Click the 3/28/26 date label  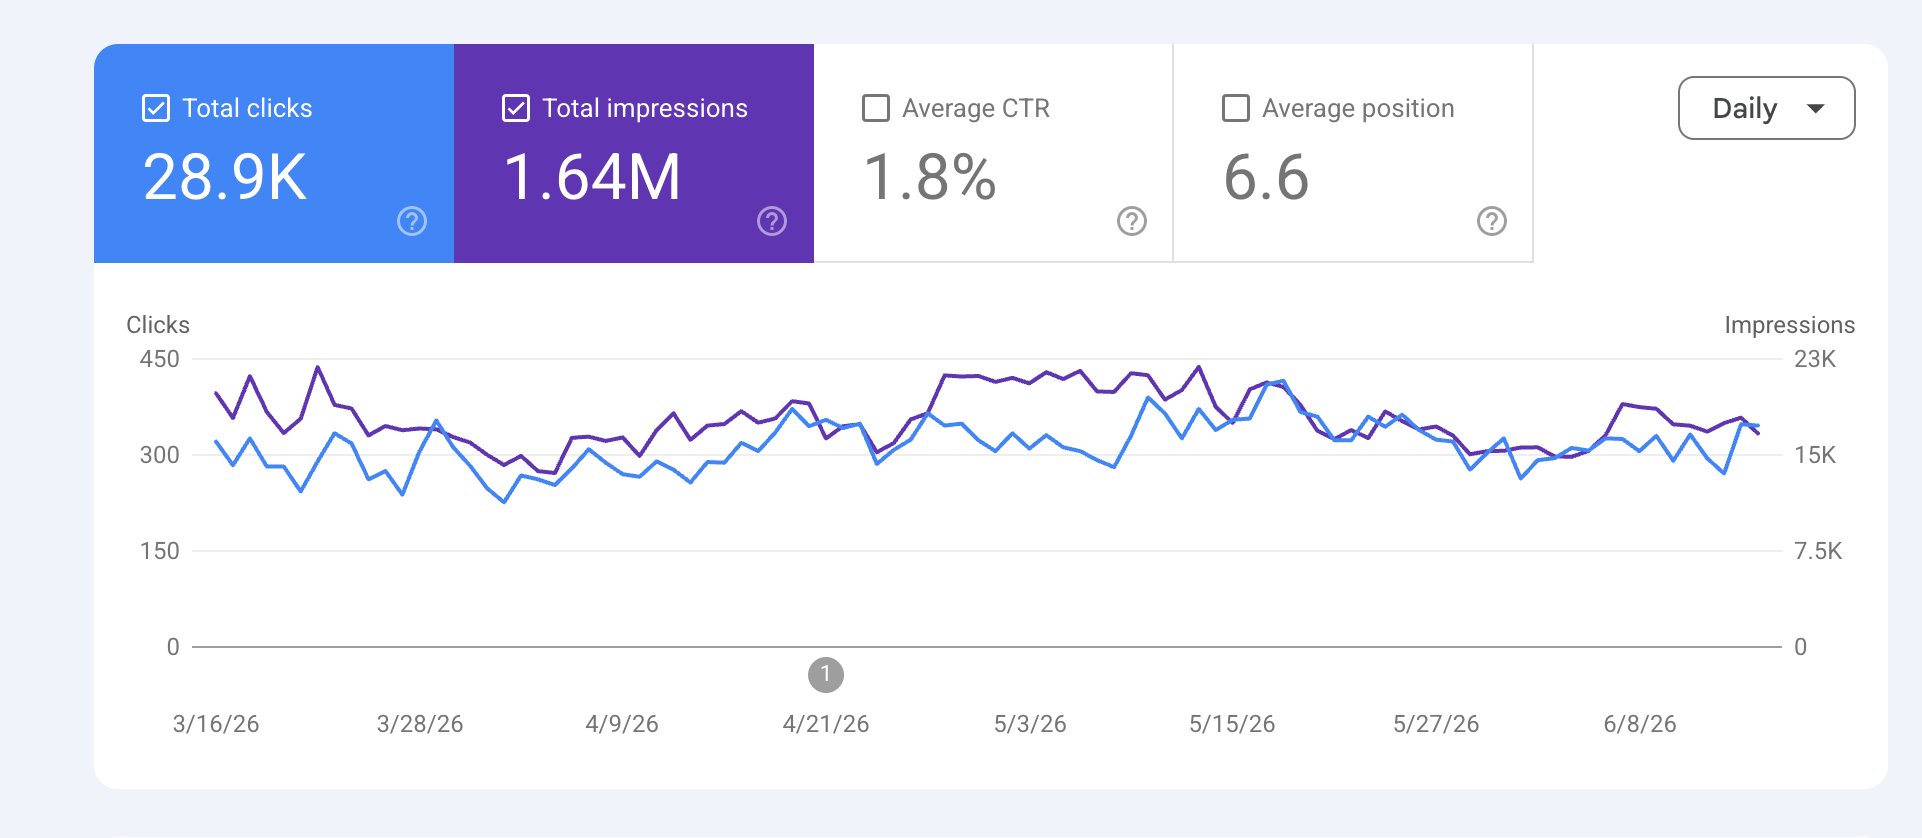pyautogui.click(x=420, y=724)
